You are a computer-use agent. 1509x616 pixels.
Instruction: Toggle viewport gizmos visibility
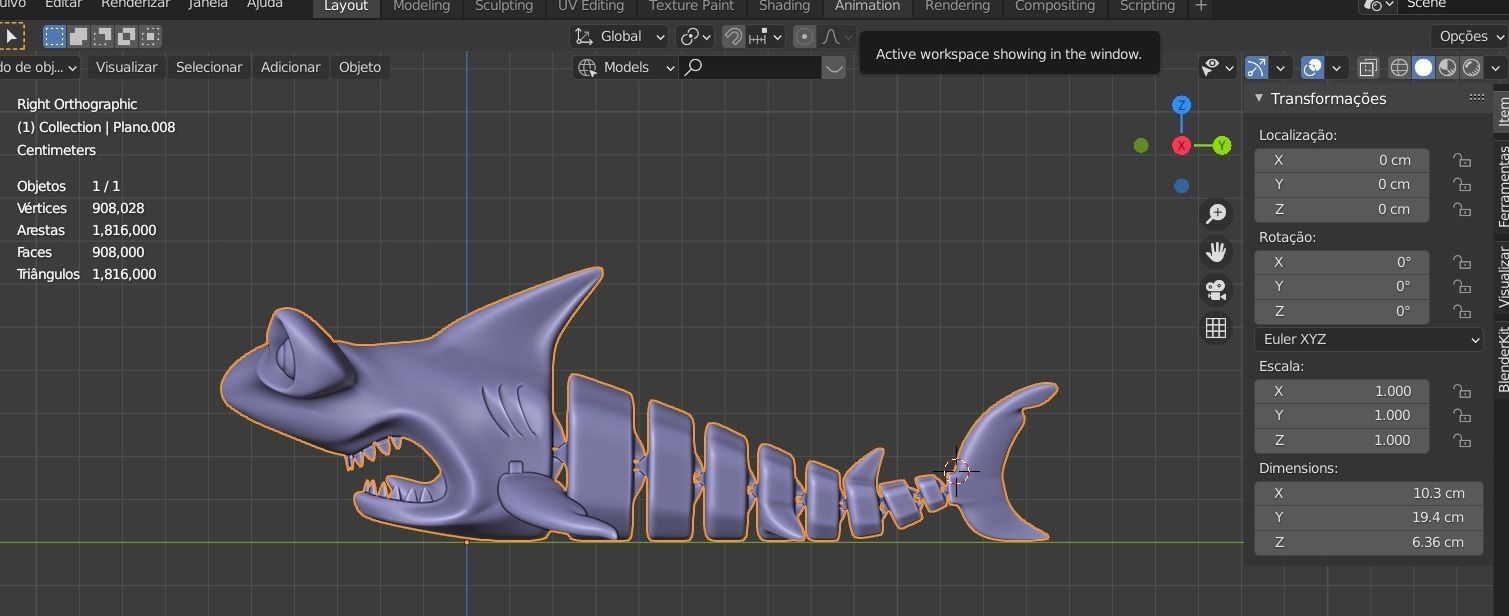[x=1256, y=67]
